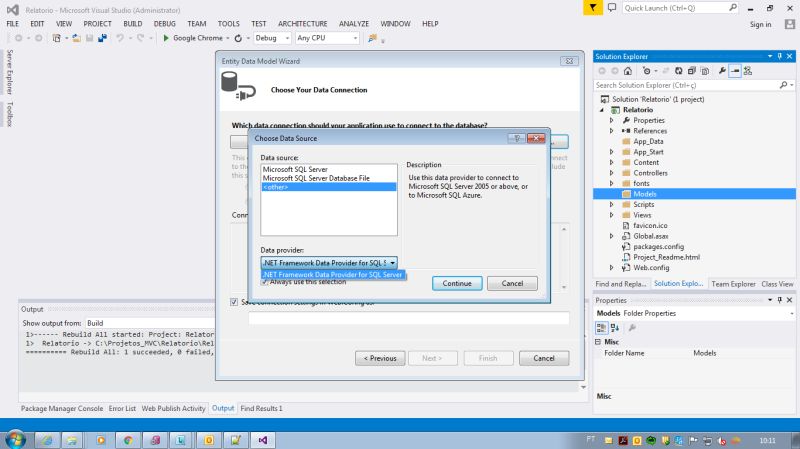Expand the Views folder

(x=612, y=215)
